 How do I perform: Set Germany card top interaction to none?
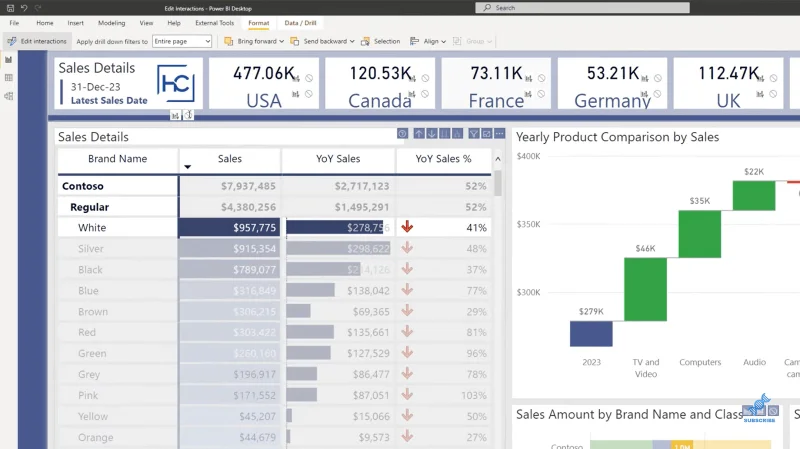[658, 78]
